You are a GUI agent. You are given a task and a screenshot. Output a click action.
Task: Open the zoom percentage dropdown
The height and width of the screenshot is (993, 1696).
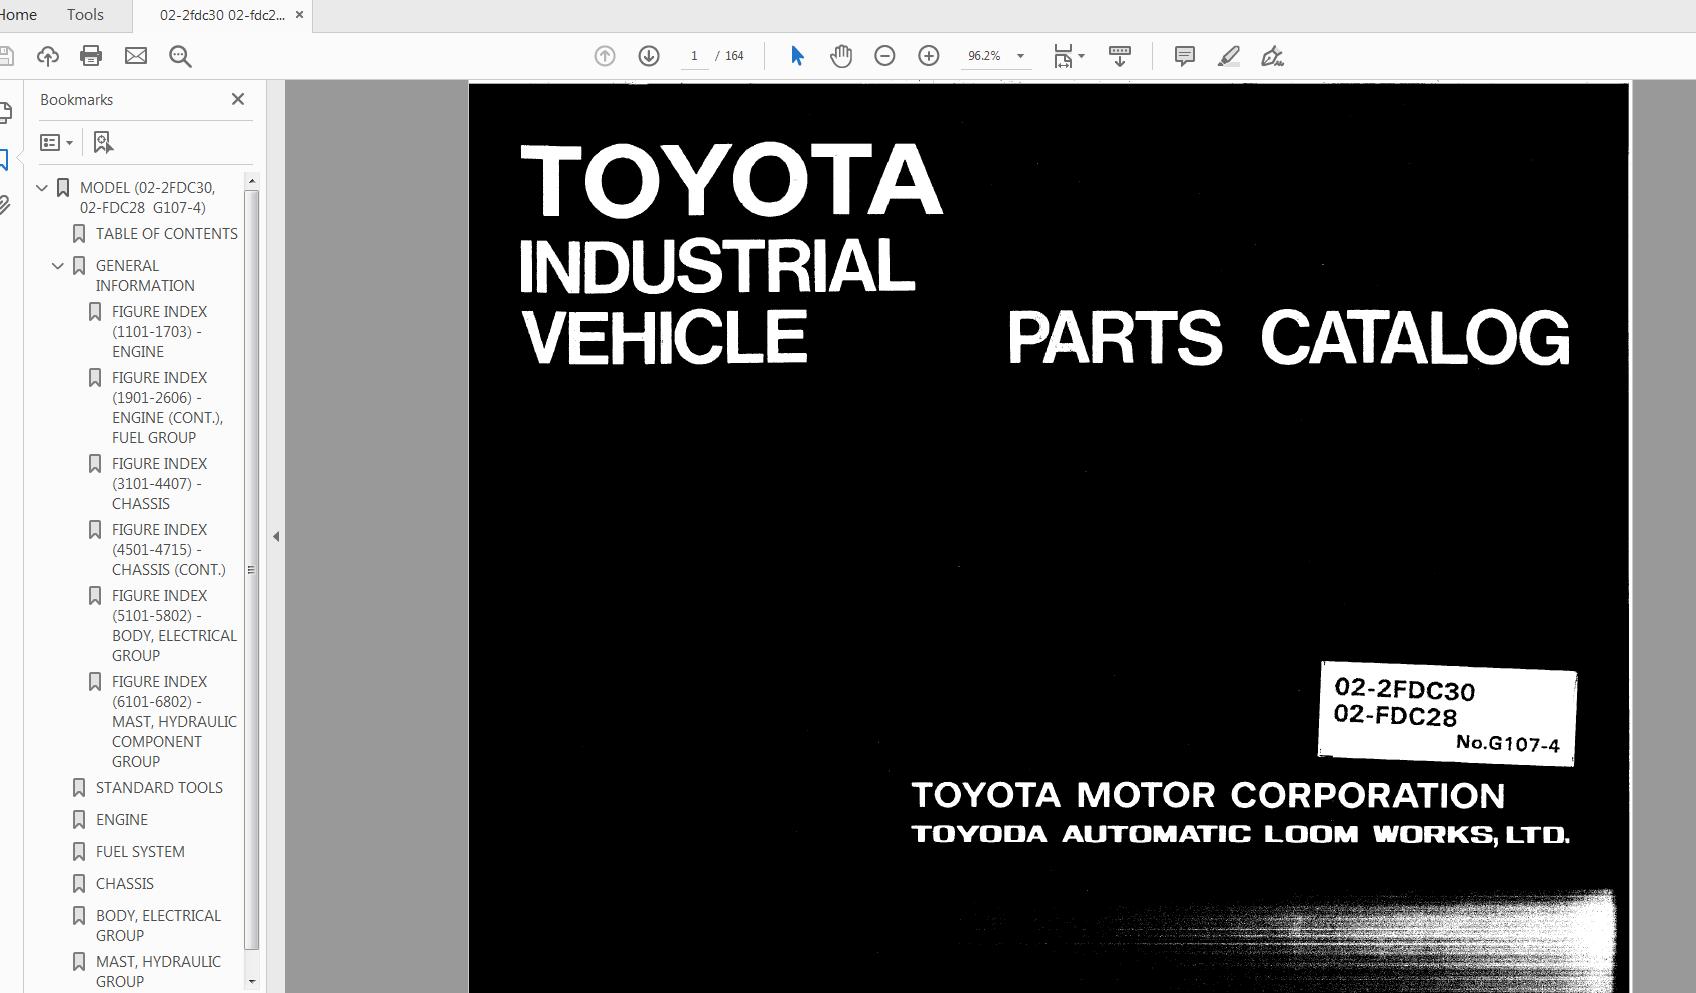coord(1020,56)
